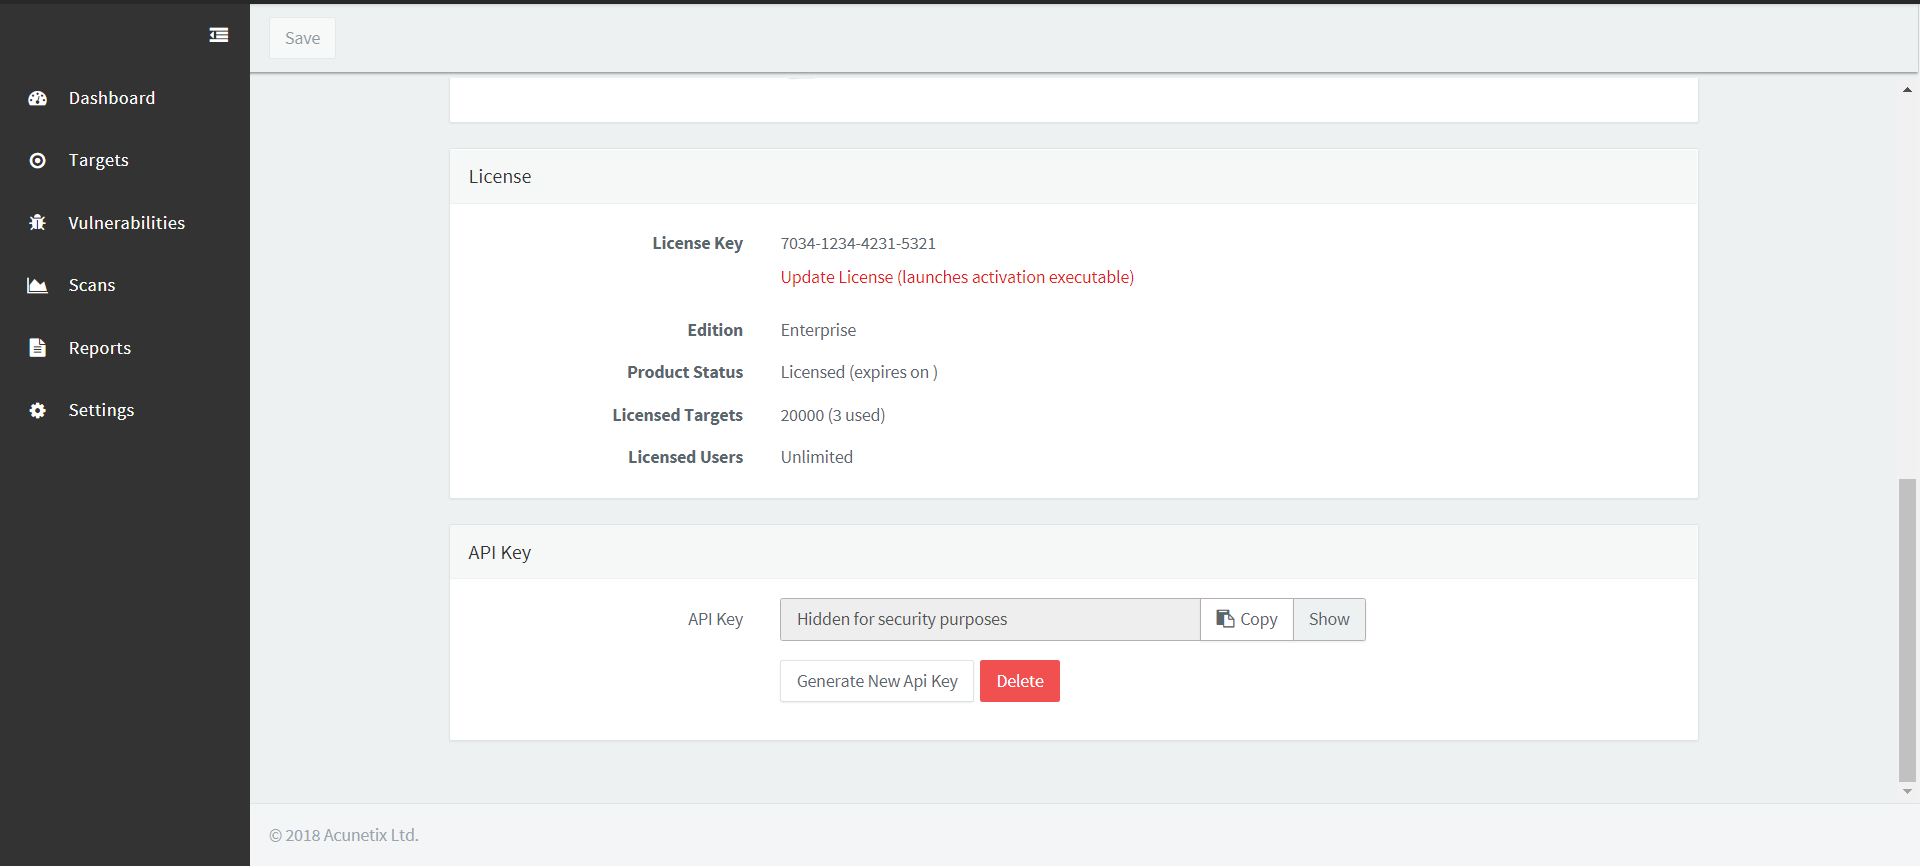The image size is (1920, 866).
Task: Show the hidden API key
Action: click(1329, 619)
